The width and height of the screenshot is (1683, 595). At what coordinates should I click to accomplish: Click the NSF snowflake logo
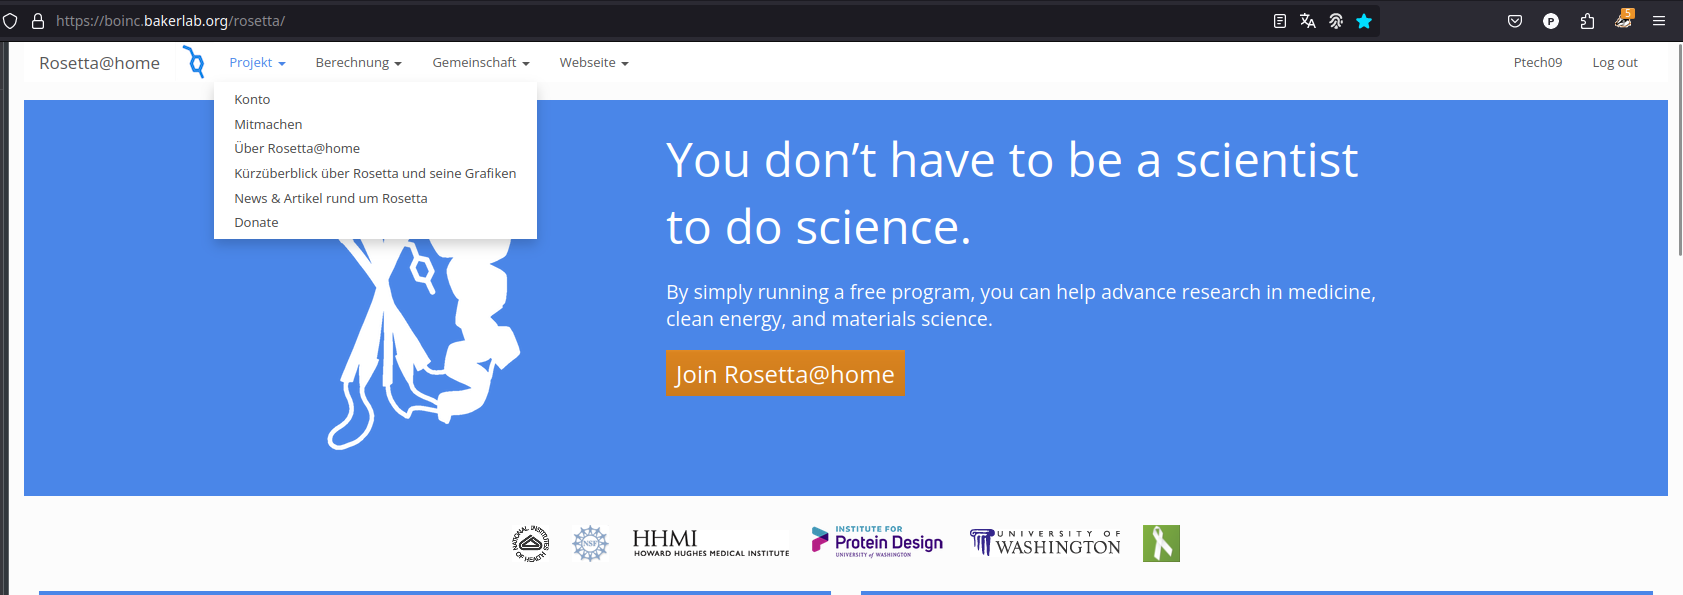[x=590, y=543]
